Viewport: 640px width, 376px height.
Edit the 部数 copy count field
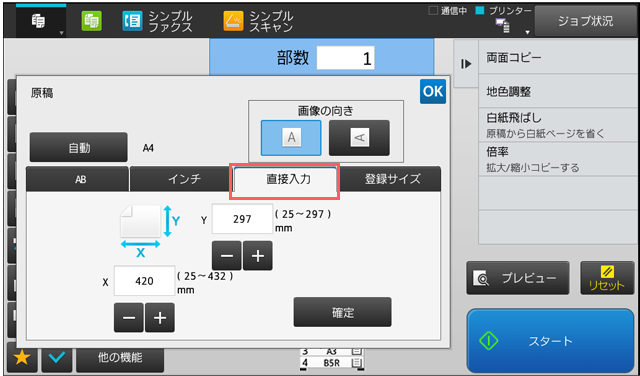(x=345, y=58)
